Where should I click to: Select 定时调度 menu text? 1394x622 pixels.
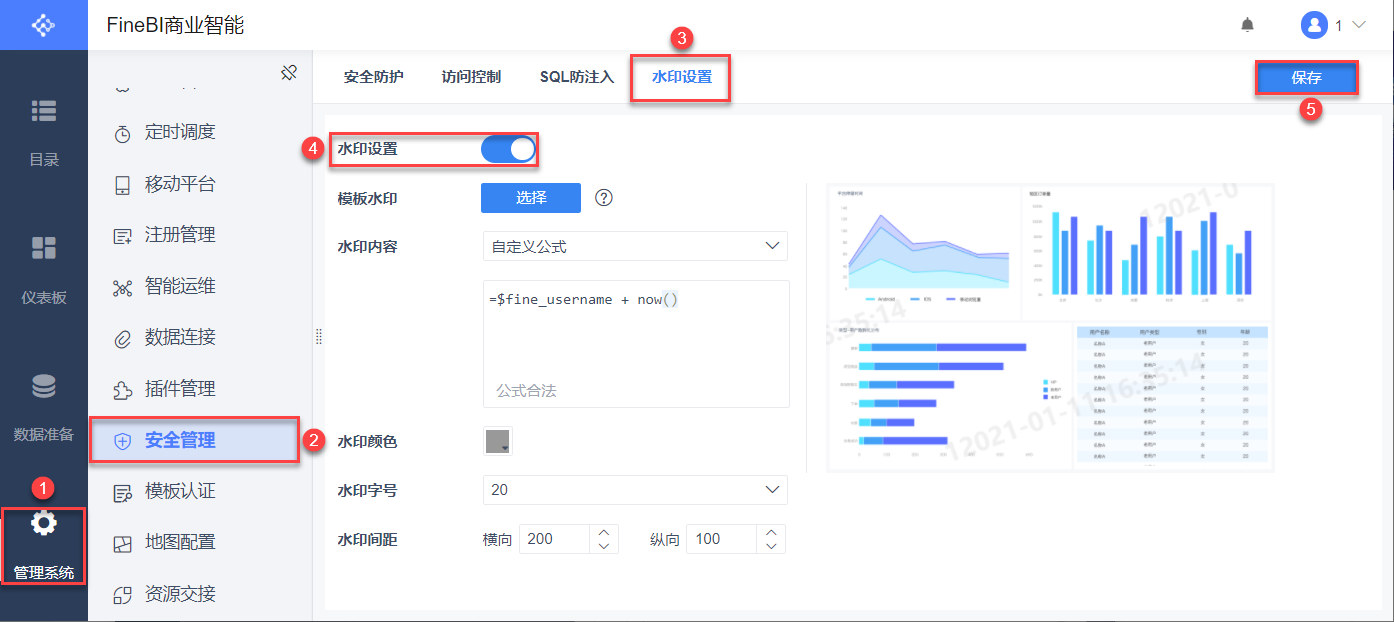(180, 132)
